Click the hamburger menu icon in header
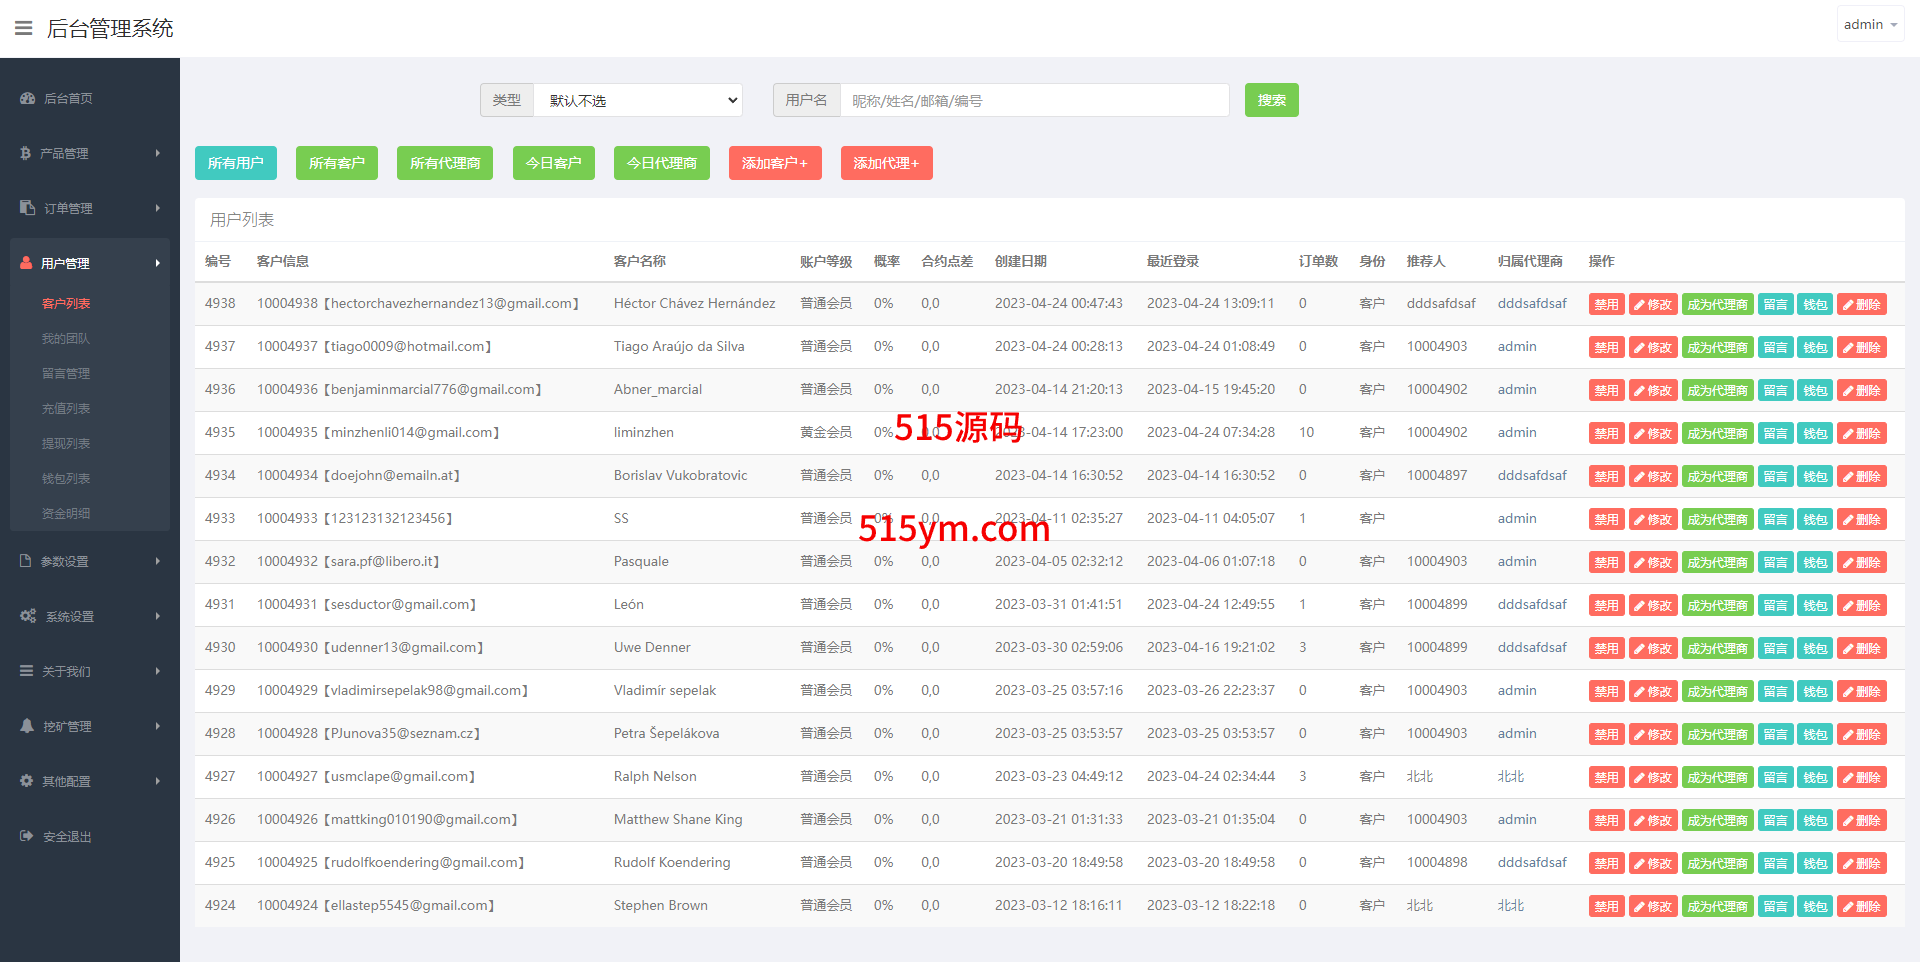Viewport: 1920px width, 962px height. click(23, 28)
